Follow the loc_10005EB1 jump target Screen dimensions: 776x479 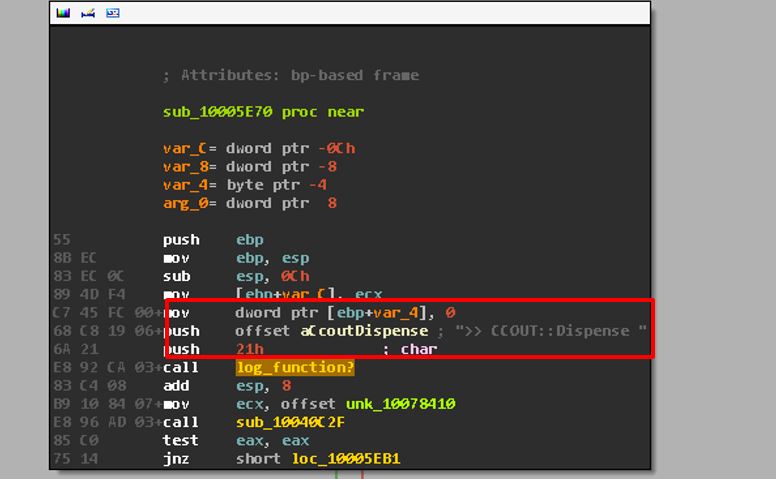(346, 459)
